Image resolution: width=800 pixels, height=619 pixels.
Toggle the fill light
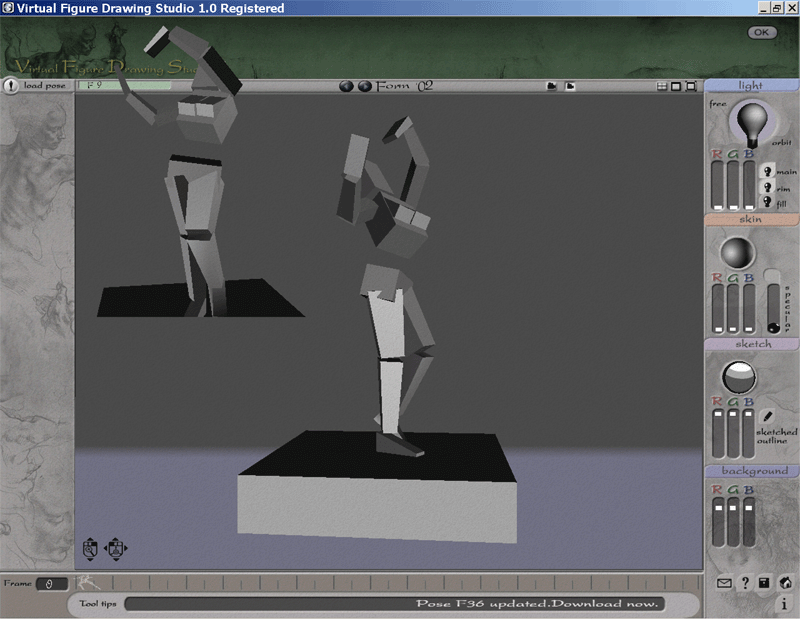pos(767,202)
